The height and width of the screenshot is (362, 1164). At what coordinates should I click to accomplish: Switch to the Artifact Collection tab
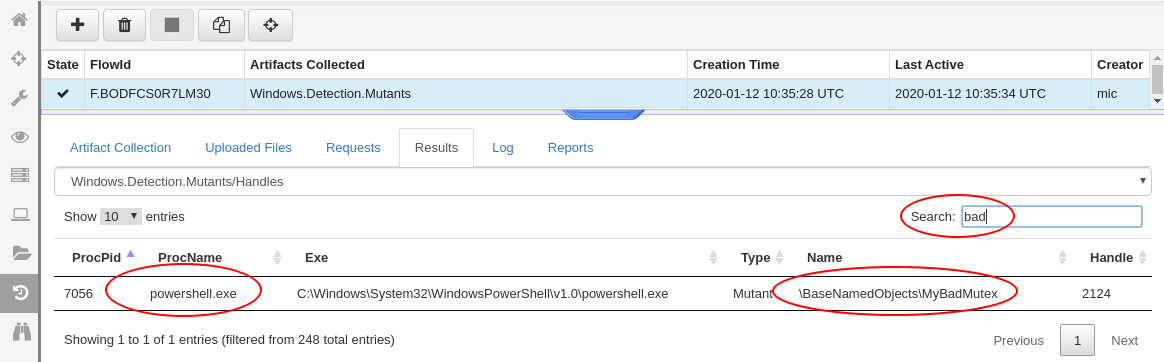pos(120,148)
